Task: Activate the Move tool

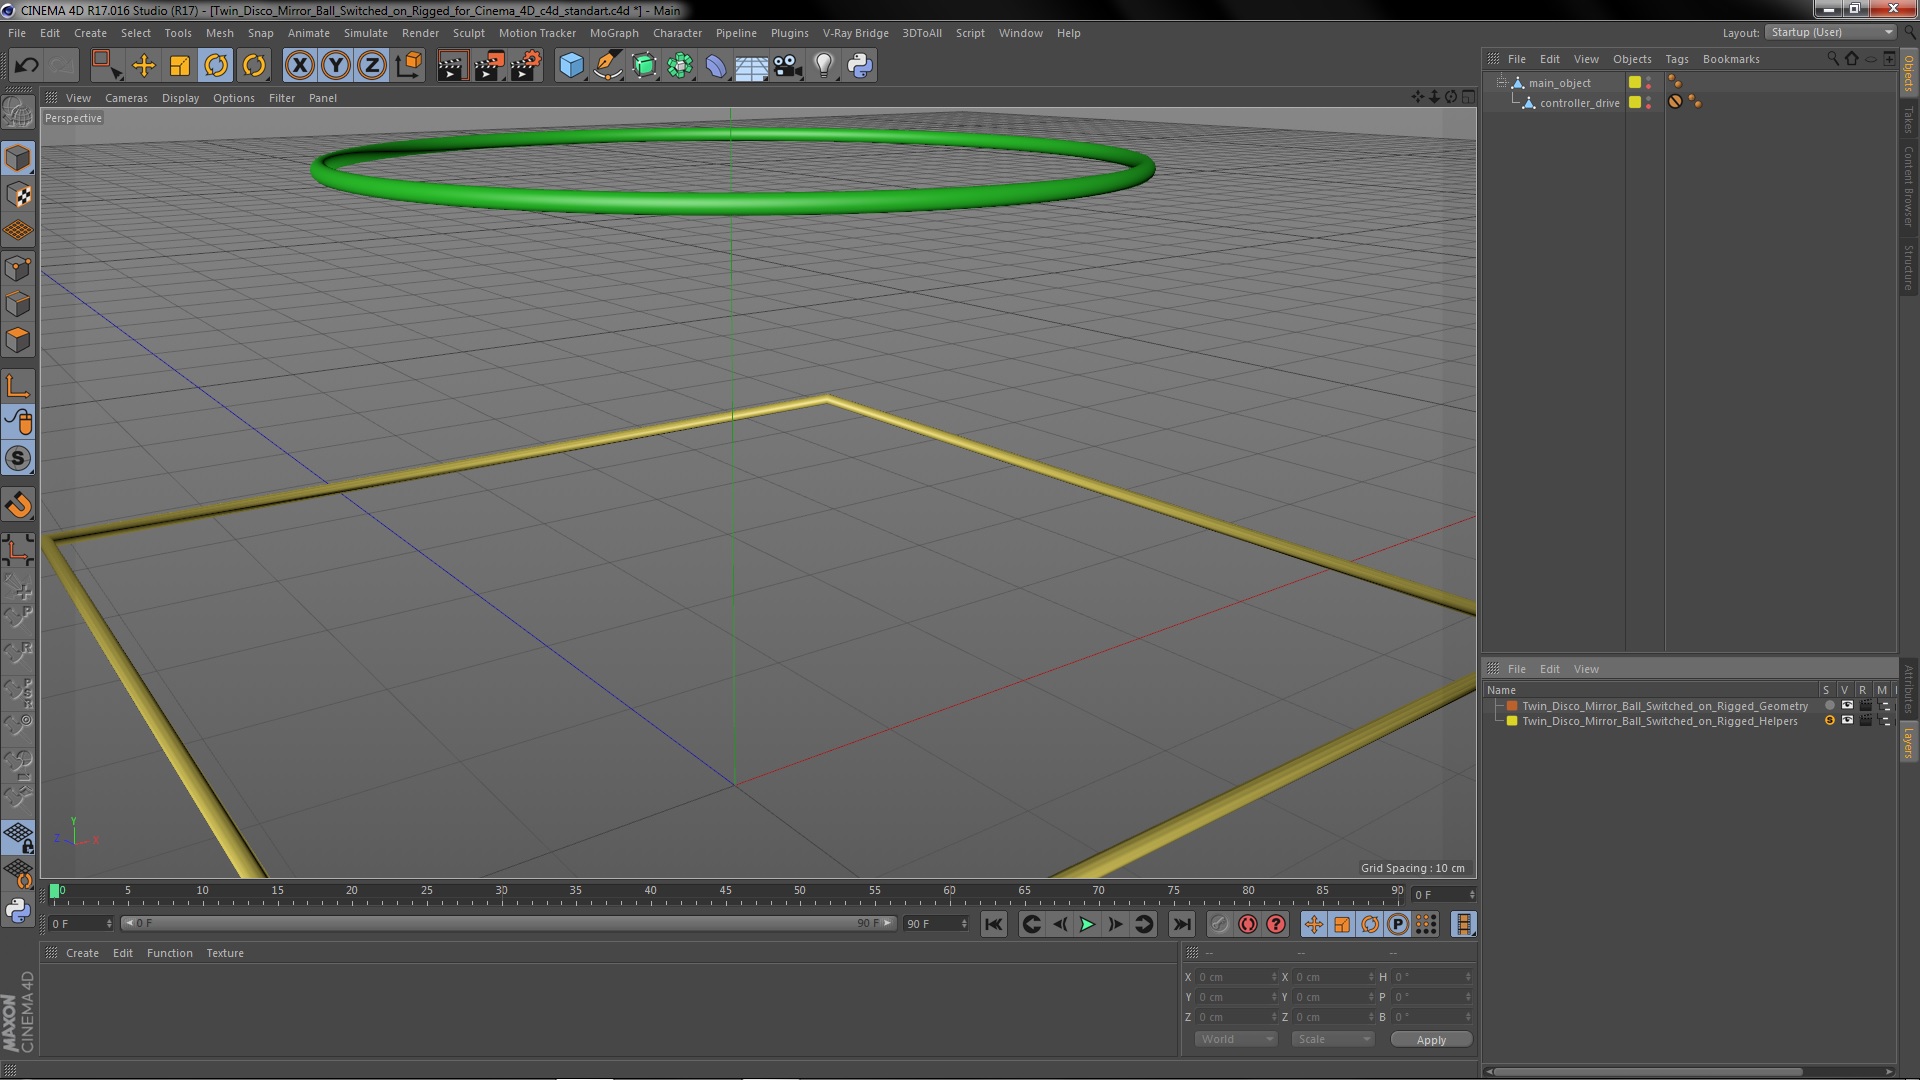Action: pyautogui.click(x=144, y=66)
